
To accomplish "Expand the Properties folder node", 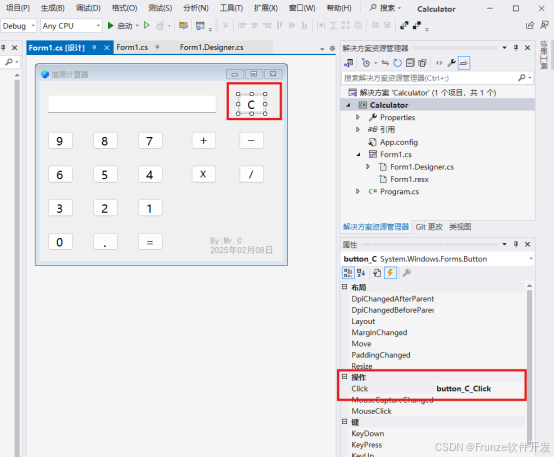I will pos(358,117).
